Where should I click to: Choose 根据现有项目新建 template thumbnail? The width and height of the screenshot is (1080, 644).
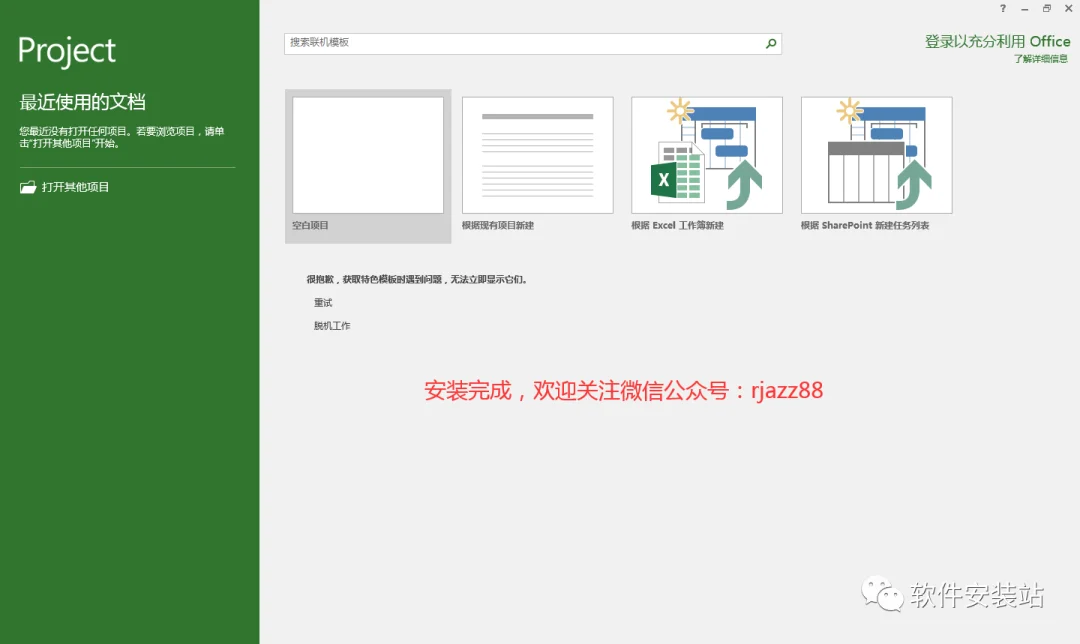click(x=537, y=155)
